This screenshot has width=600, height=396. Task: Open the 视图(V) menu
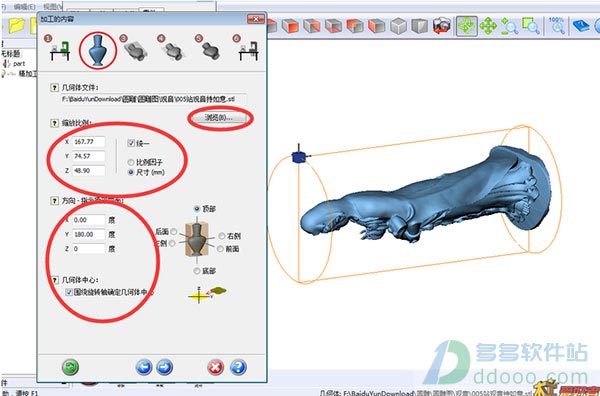point(53,7)
